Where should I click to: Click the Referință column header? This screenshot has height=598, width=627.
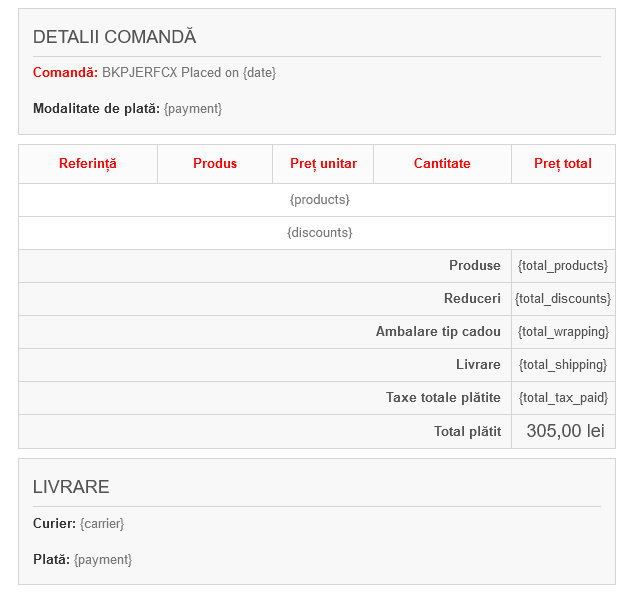point(88,163)
